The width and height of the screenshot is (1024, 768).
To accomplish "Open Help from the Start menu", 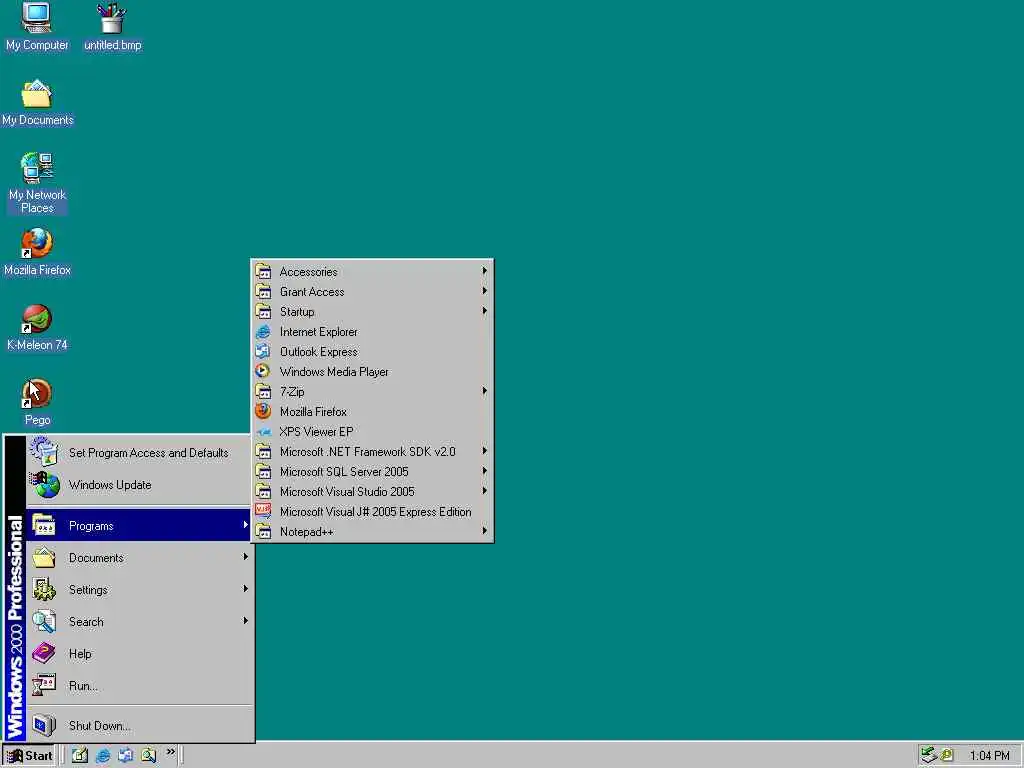I will pos(138,654).
